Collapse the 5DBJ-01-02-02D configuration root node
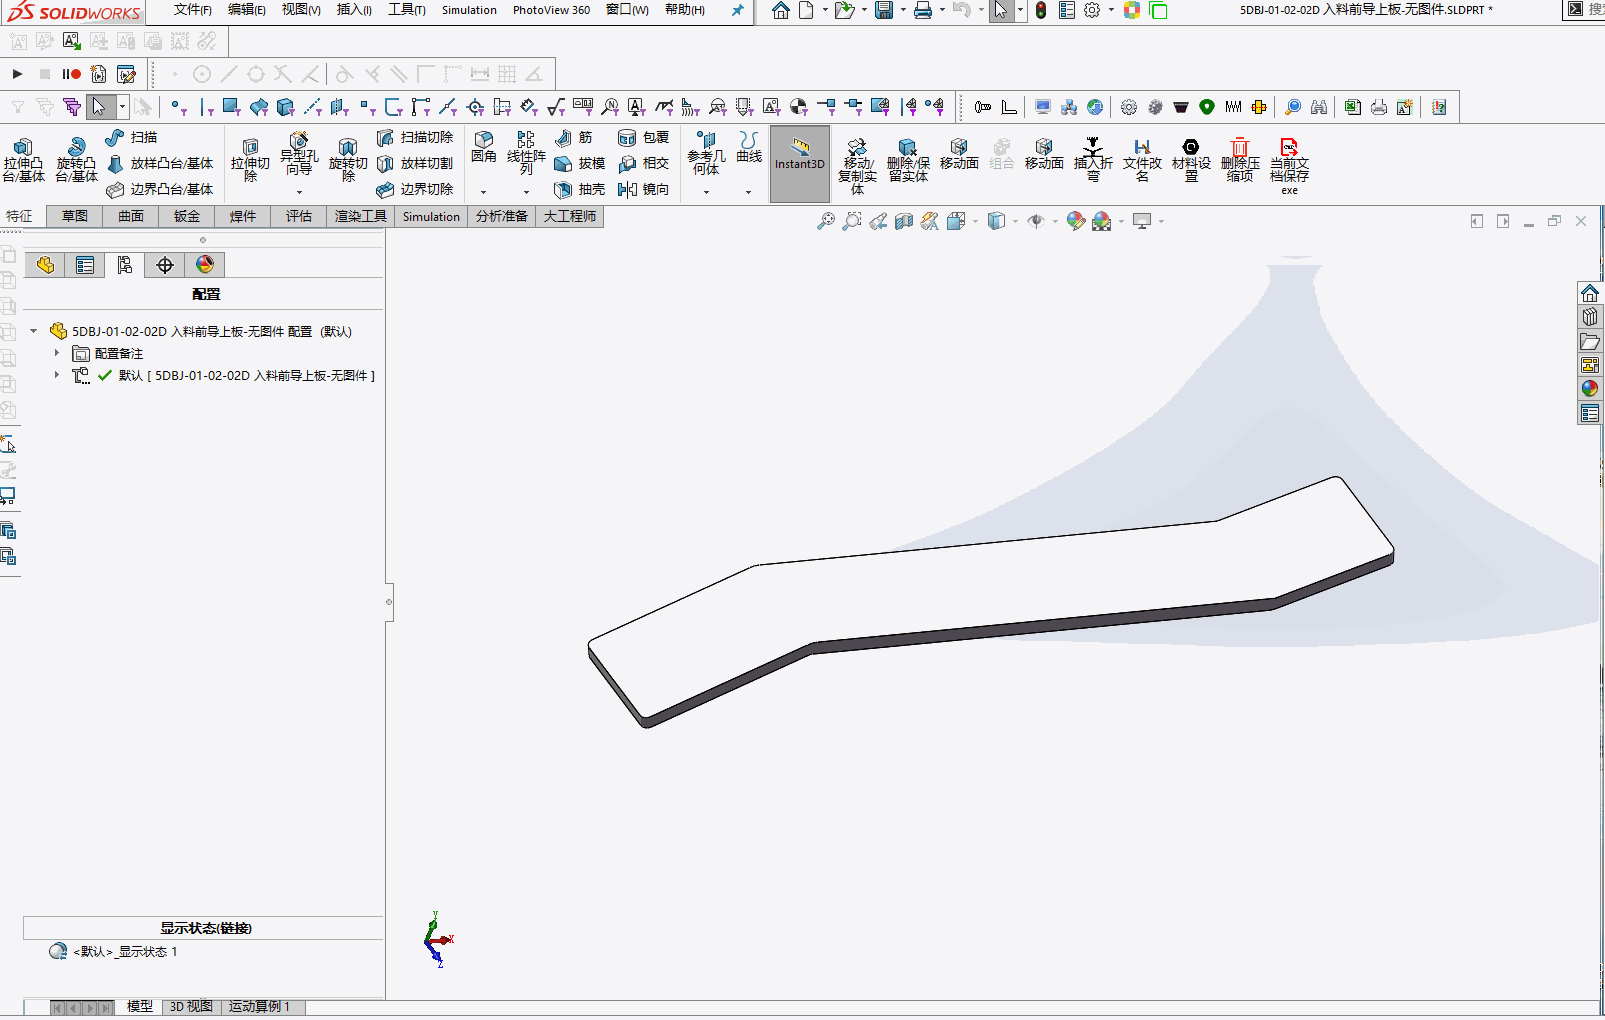The image size is (1605, 1020). (x=34, y=331)
